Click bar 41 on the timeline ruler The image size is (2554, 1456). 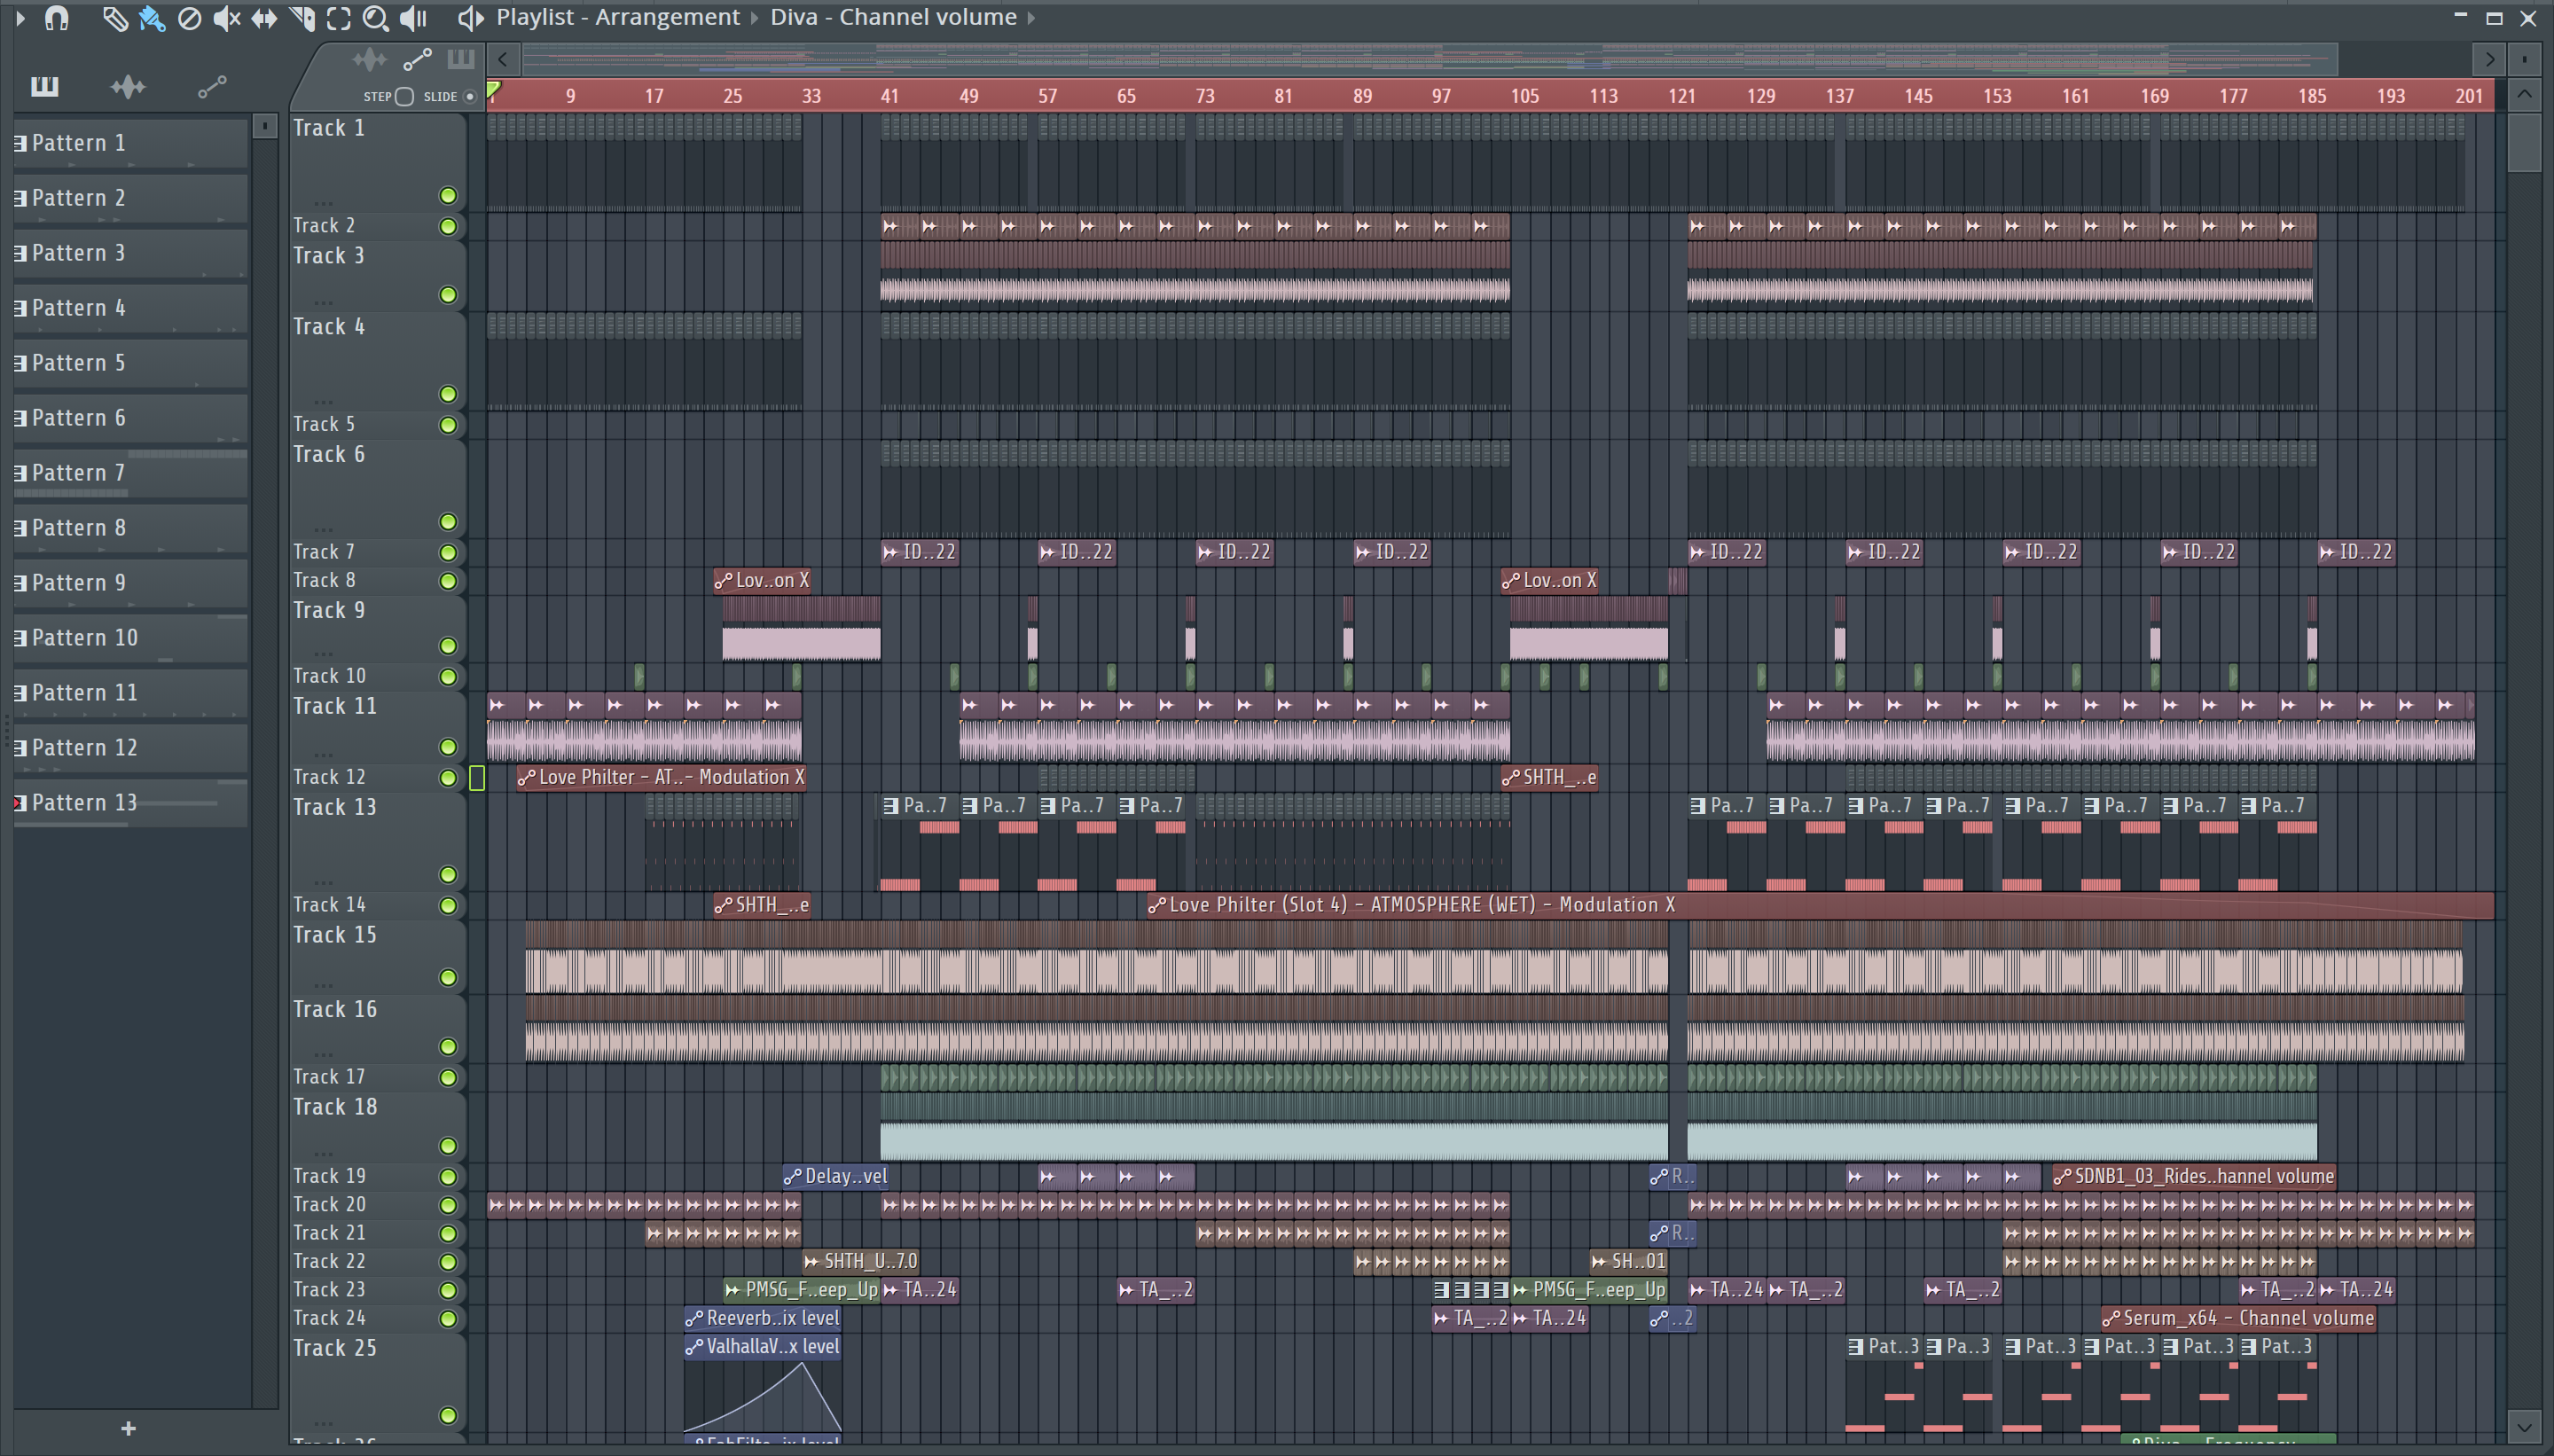coord(889,96)
